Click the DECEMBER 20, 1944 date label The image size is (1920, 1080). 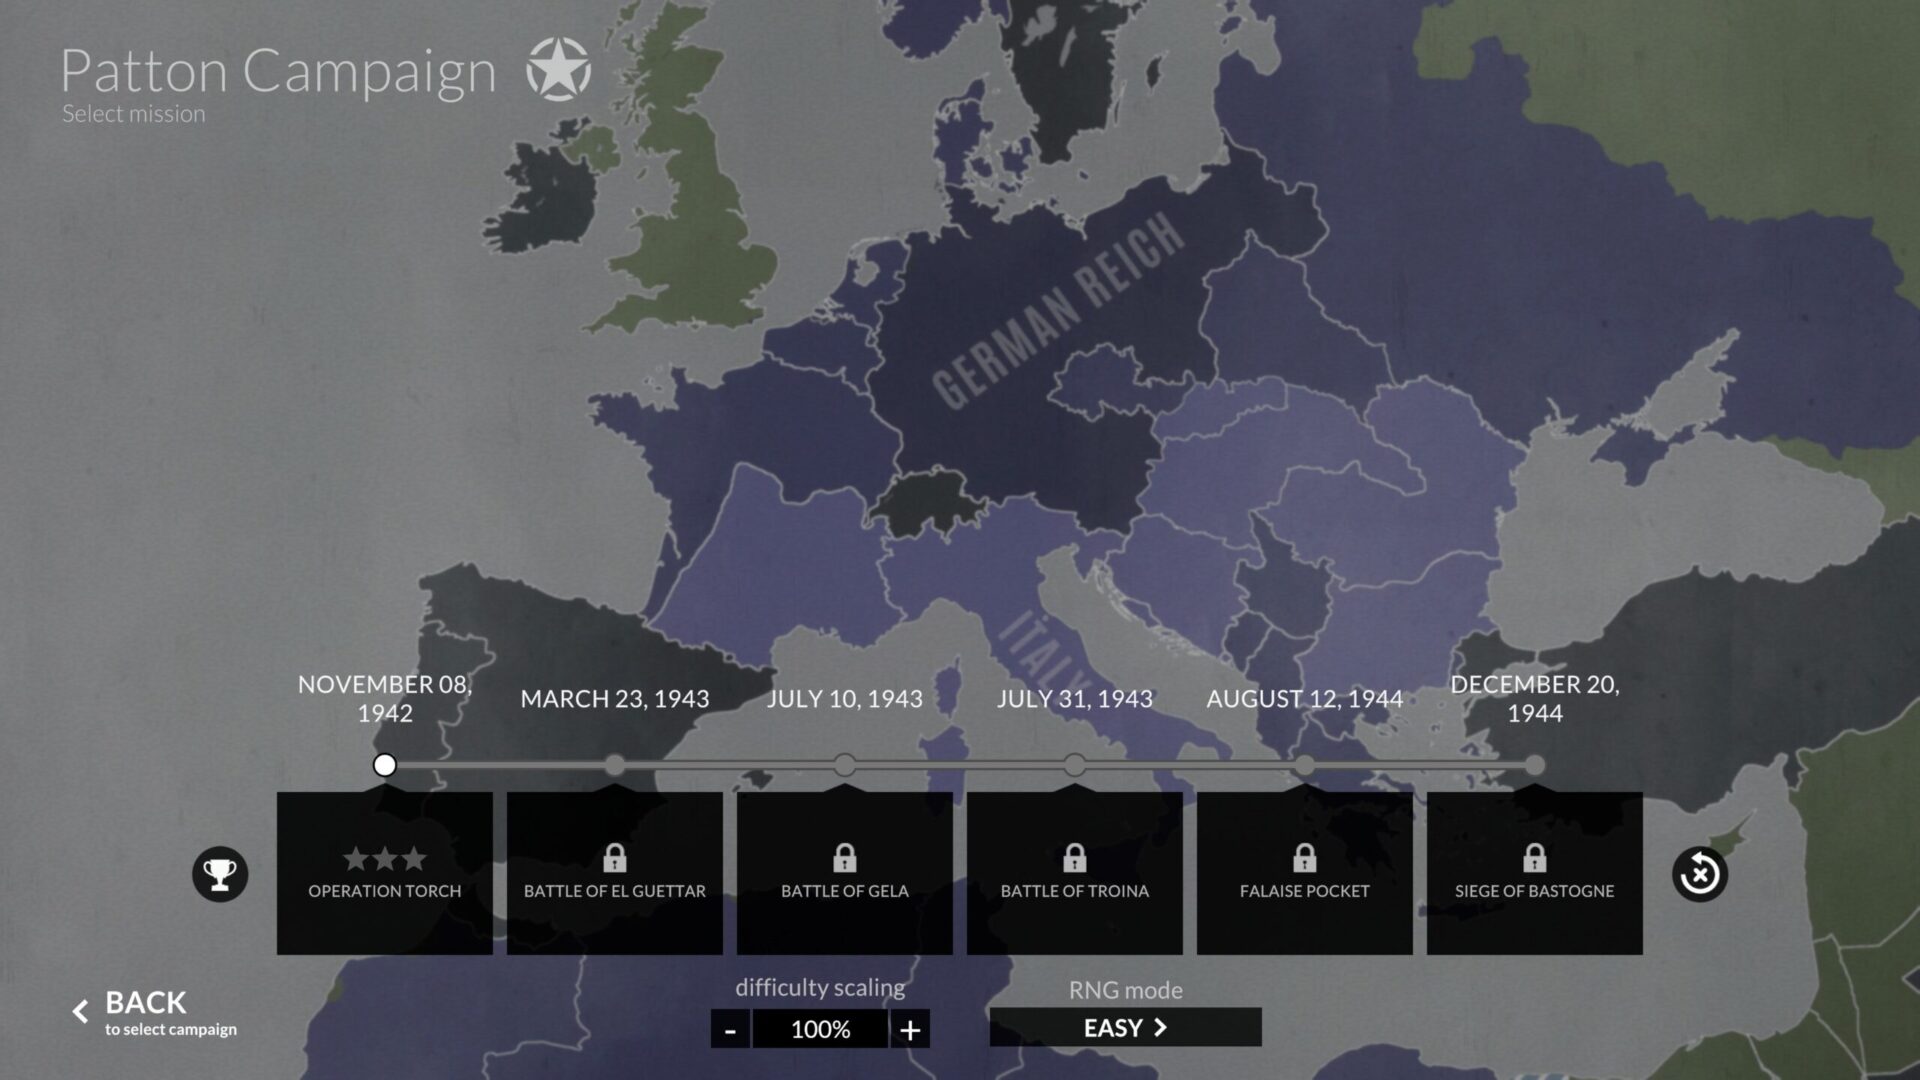[x=1535, y=698]
